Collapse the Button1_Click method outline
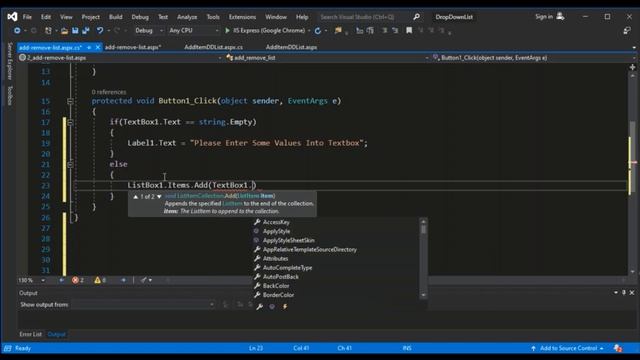 [70, 101]
